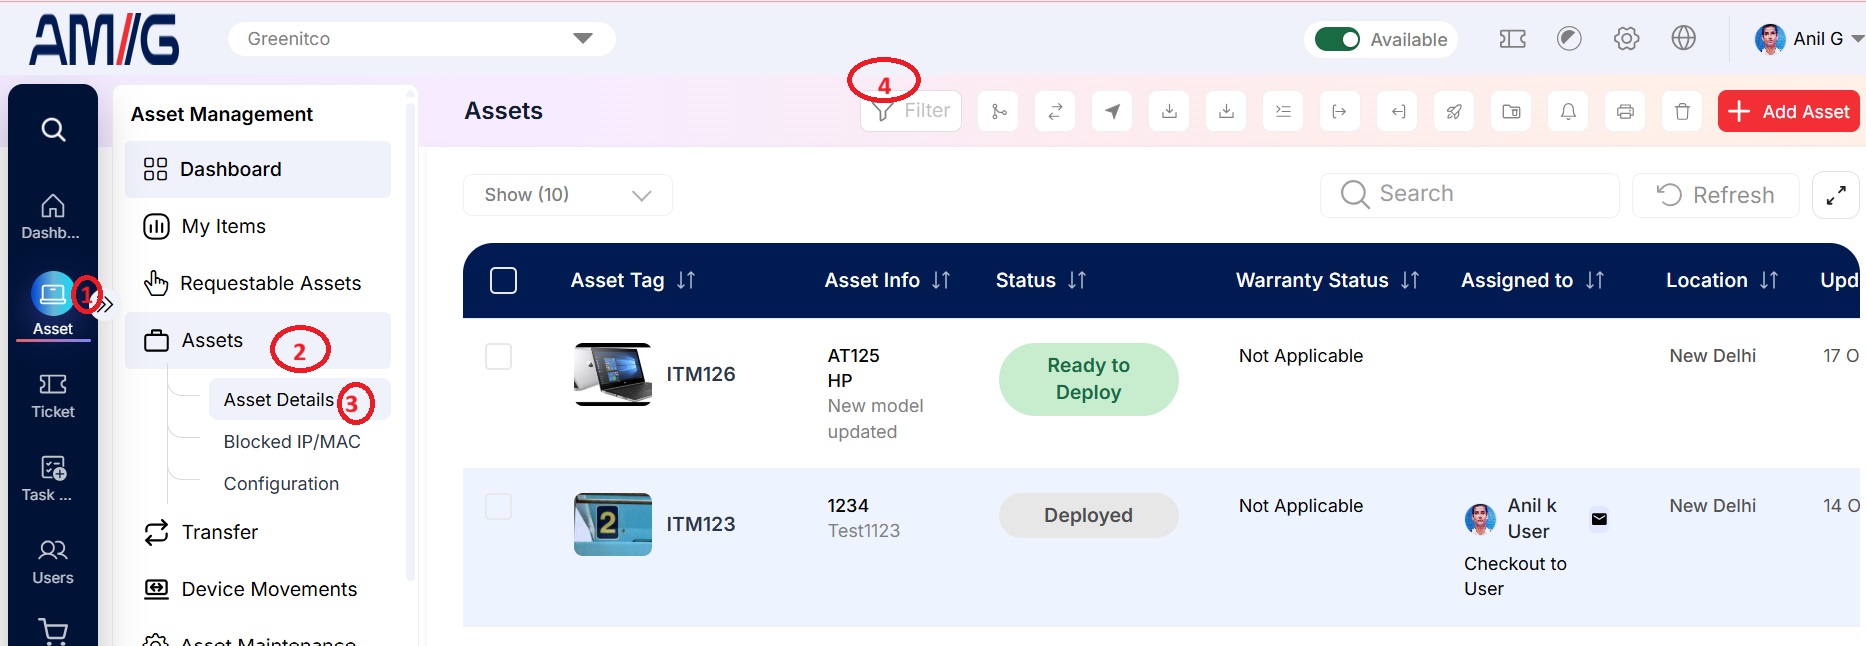Sort the table by Asset Tag
The image size is (1866, 646).
[686, 281]
